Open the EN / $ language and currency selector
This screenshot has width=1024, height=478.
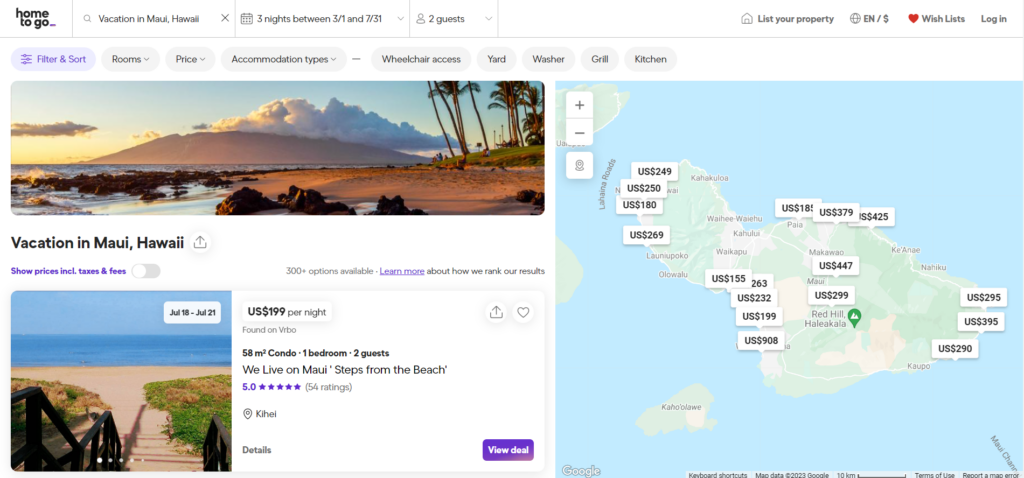[869, 19]
